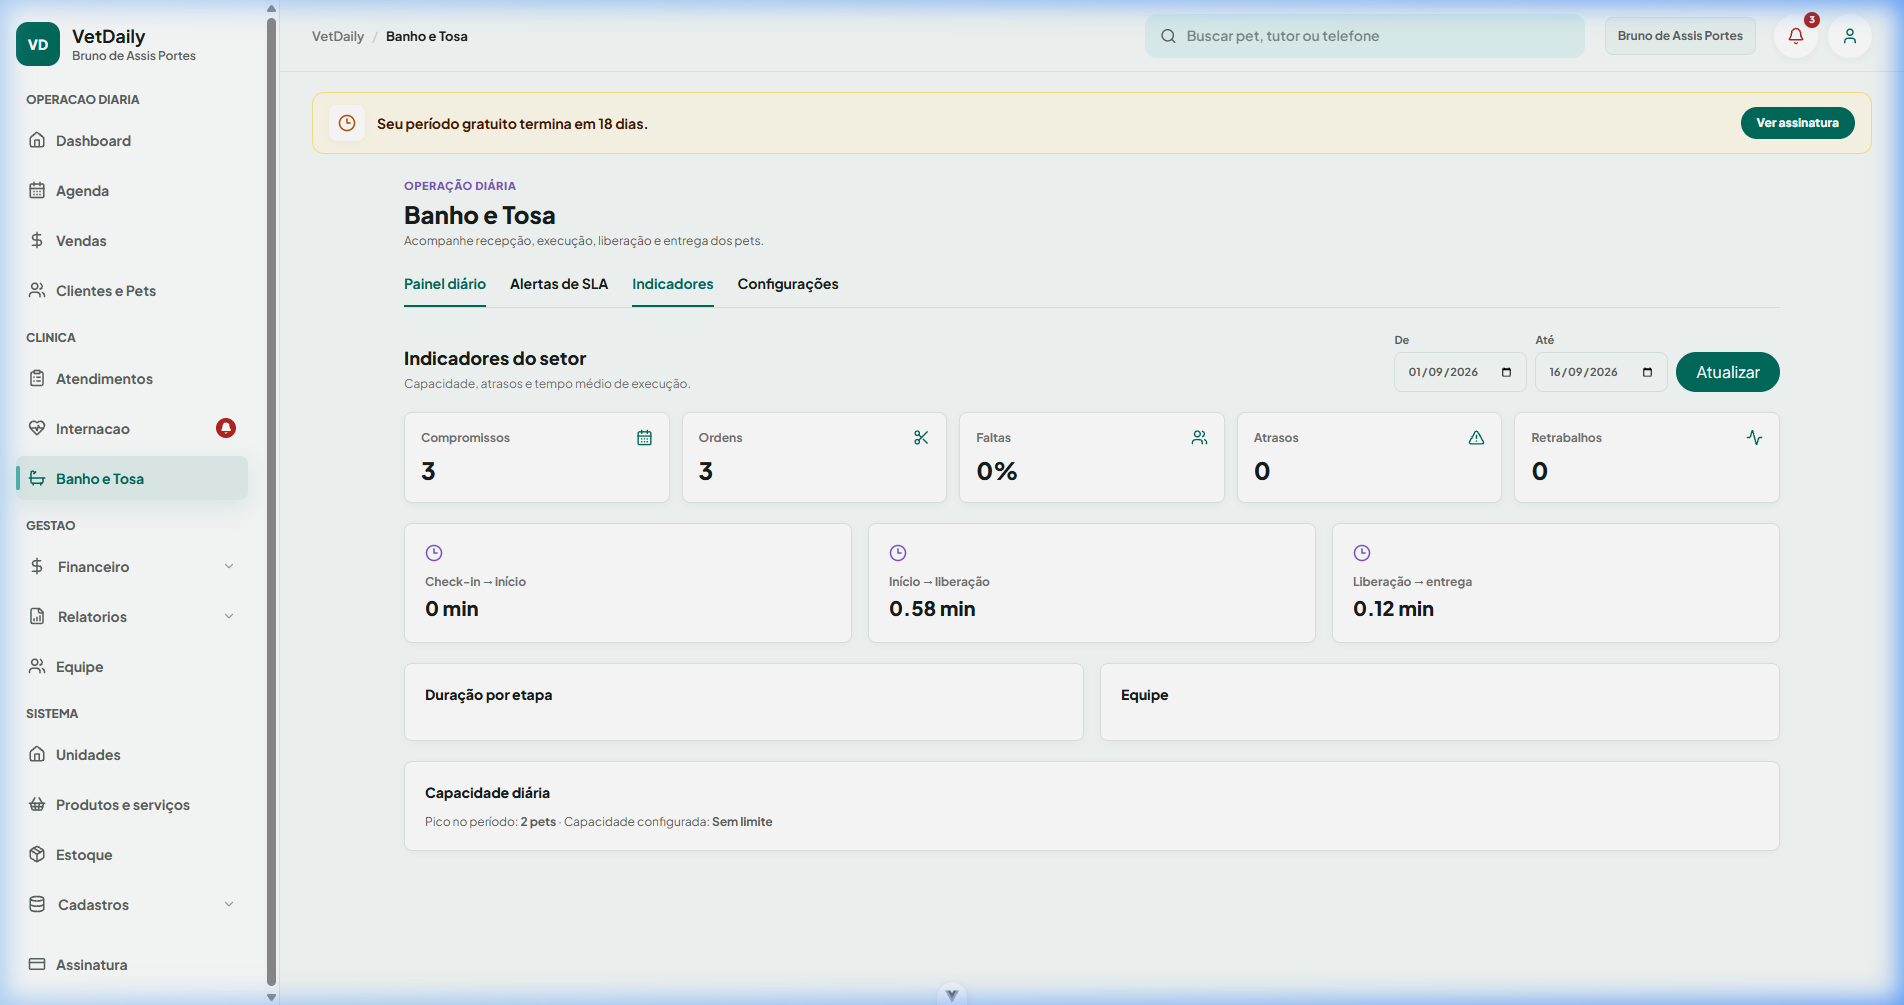This screenshot has height=1005, width=1904.
Task: Click the warning triangle in Atrasos card
Action: point(1477,438)
